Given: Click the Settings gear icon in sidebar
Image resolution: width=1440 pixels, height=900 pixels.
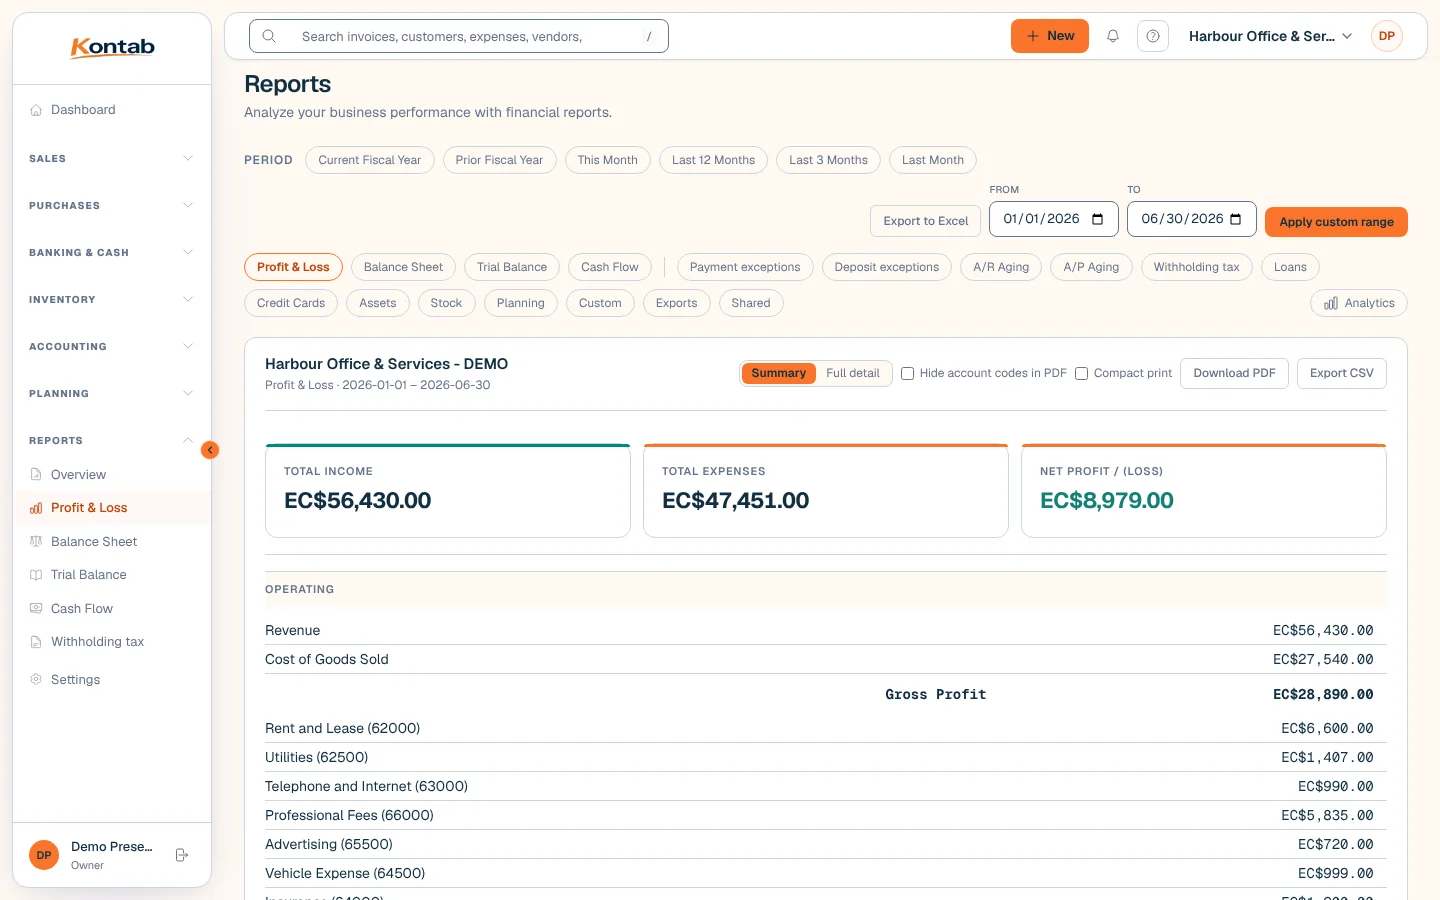Looking at the screenshot, I should (36, 680).
